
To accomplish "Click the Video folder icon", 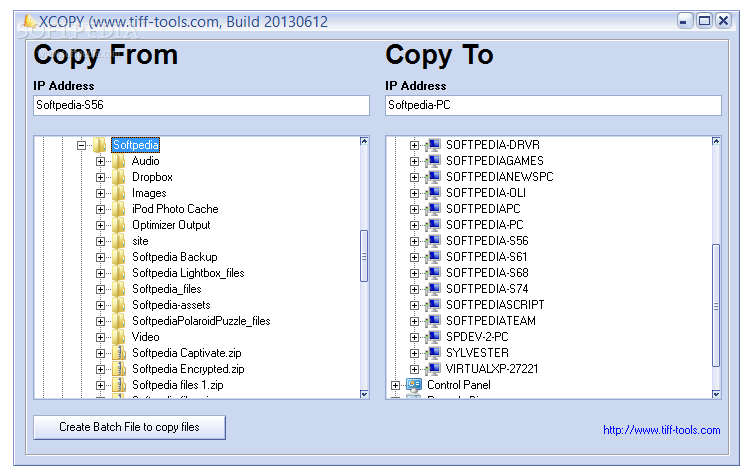I will point(119,337).
